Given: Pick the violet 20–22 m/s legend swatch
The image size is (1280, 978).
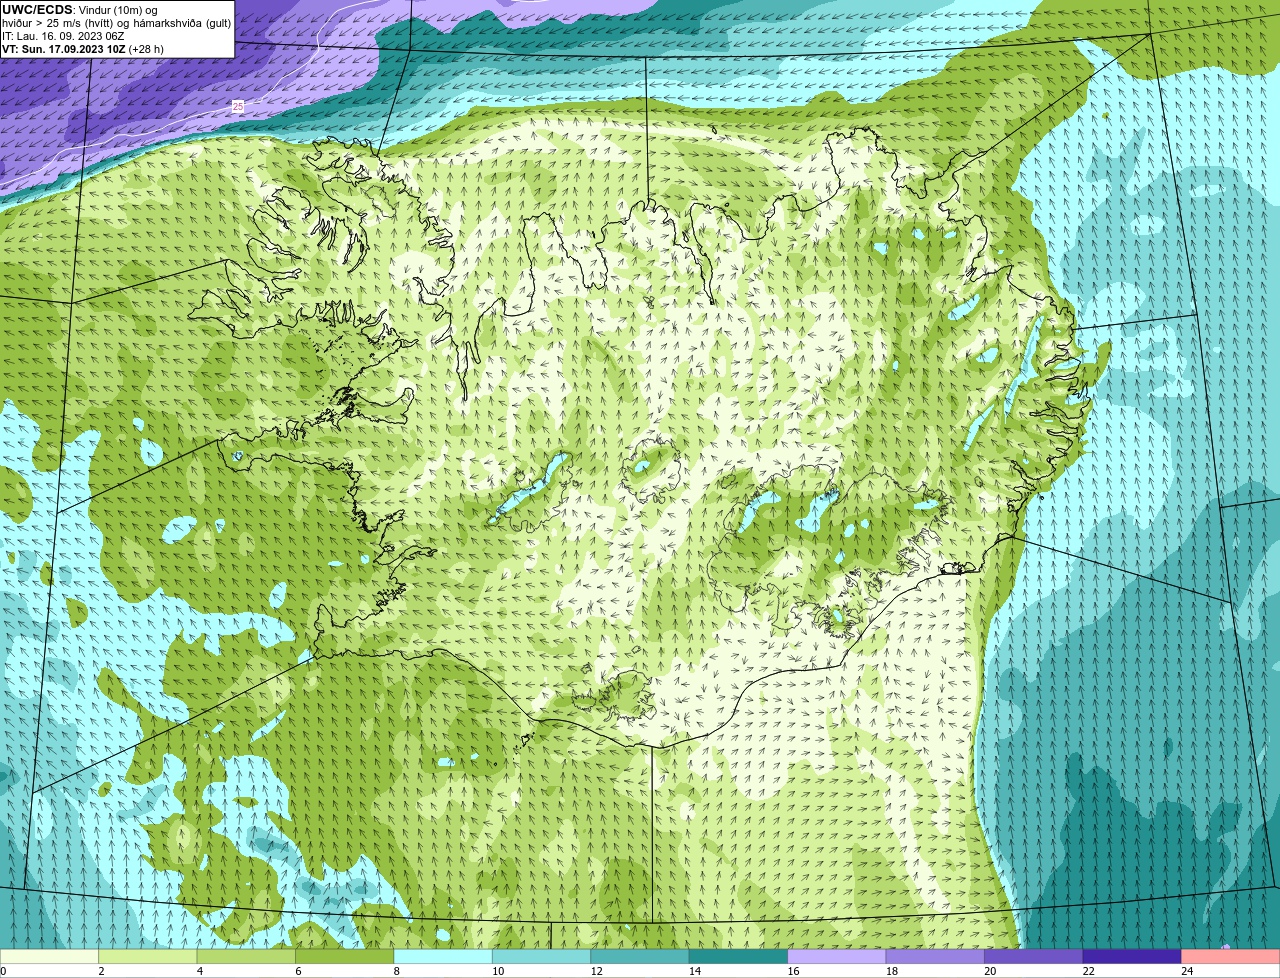Looking at the screenshot, I should click(1034, 956).
